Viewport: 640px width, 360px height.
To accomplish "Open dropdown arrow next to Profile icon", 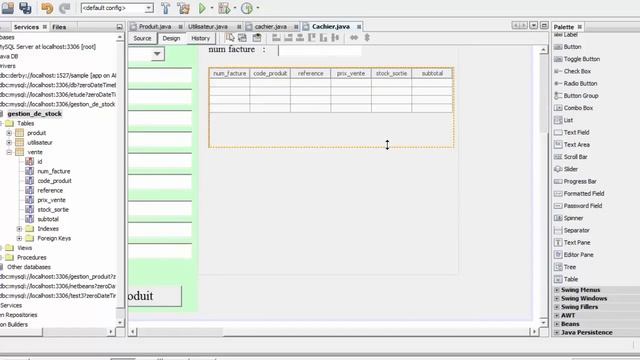I will [258, 8].
